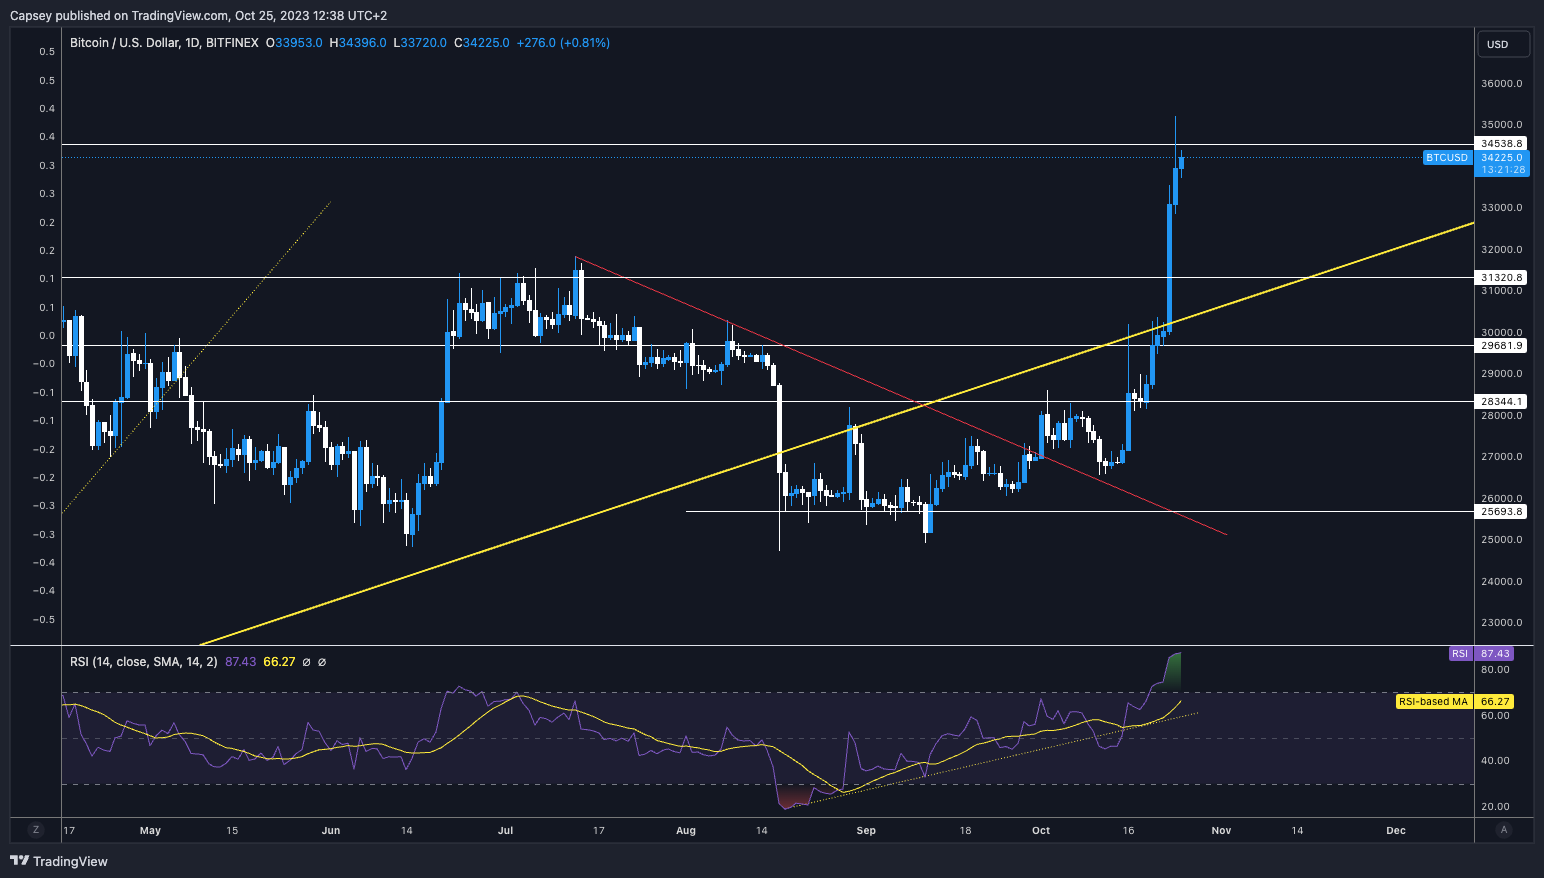Click the TradingView logo icon

19,861
